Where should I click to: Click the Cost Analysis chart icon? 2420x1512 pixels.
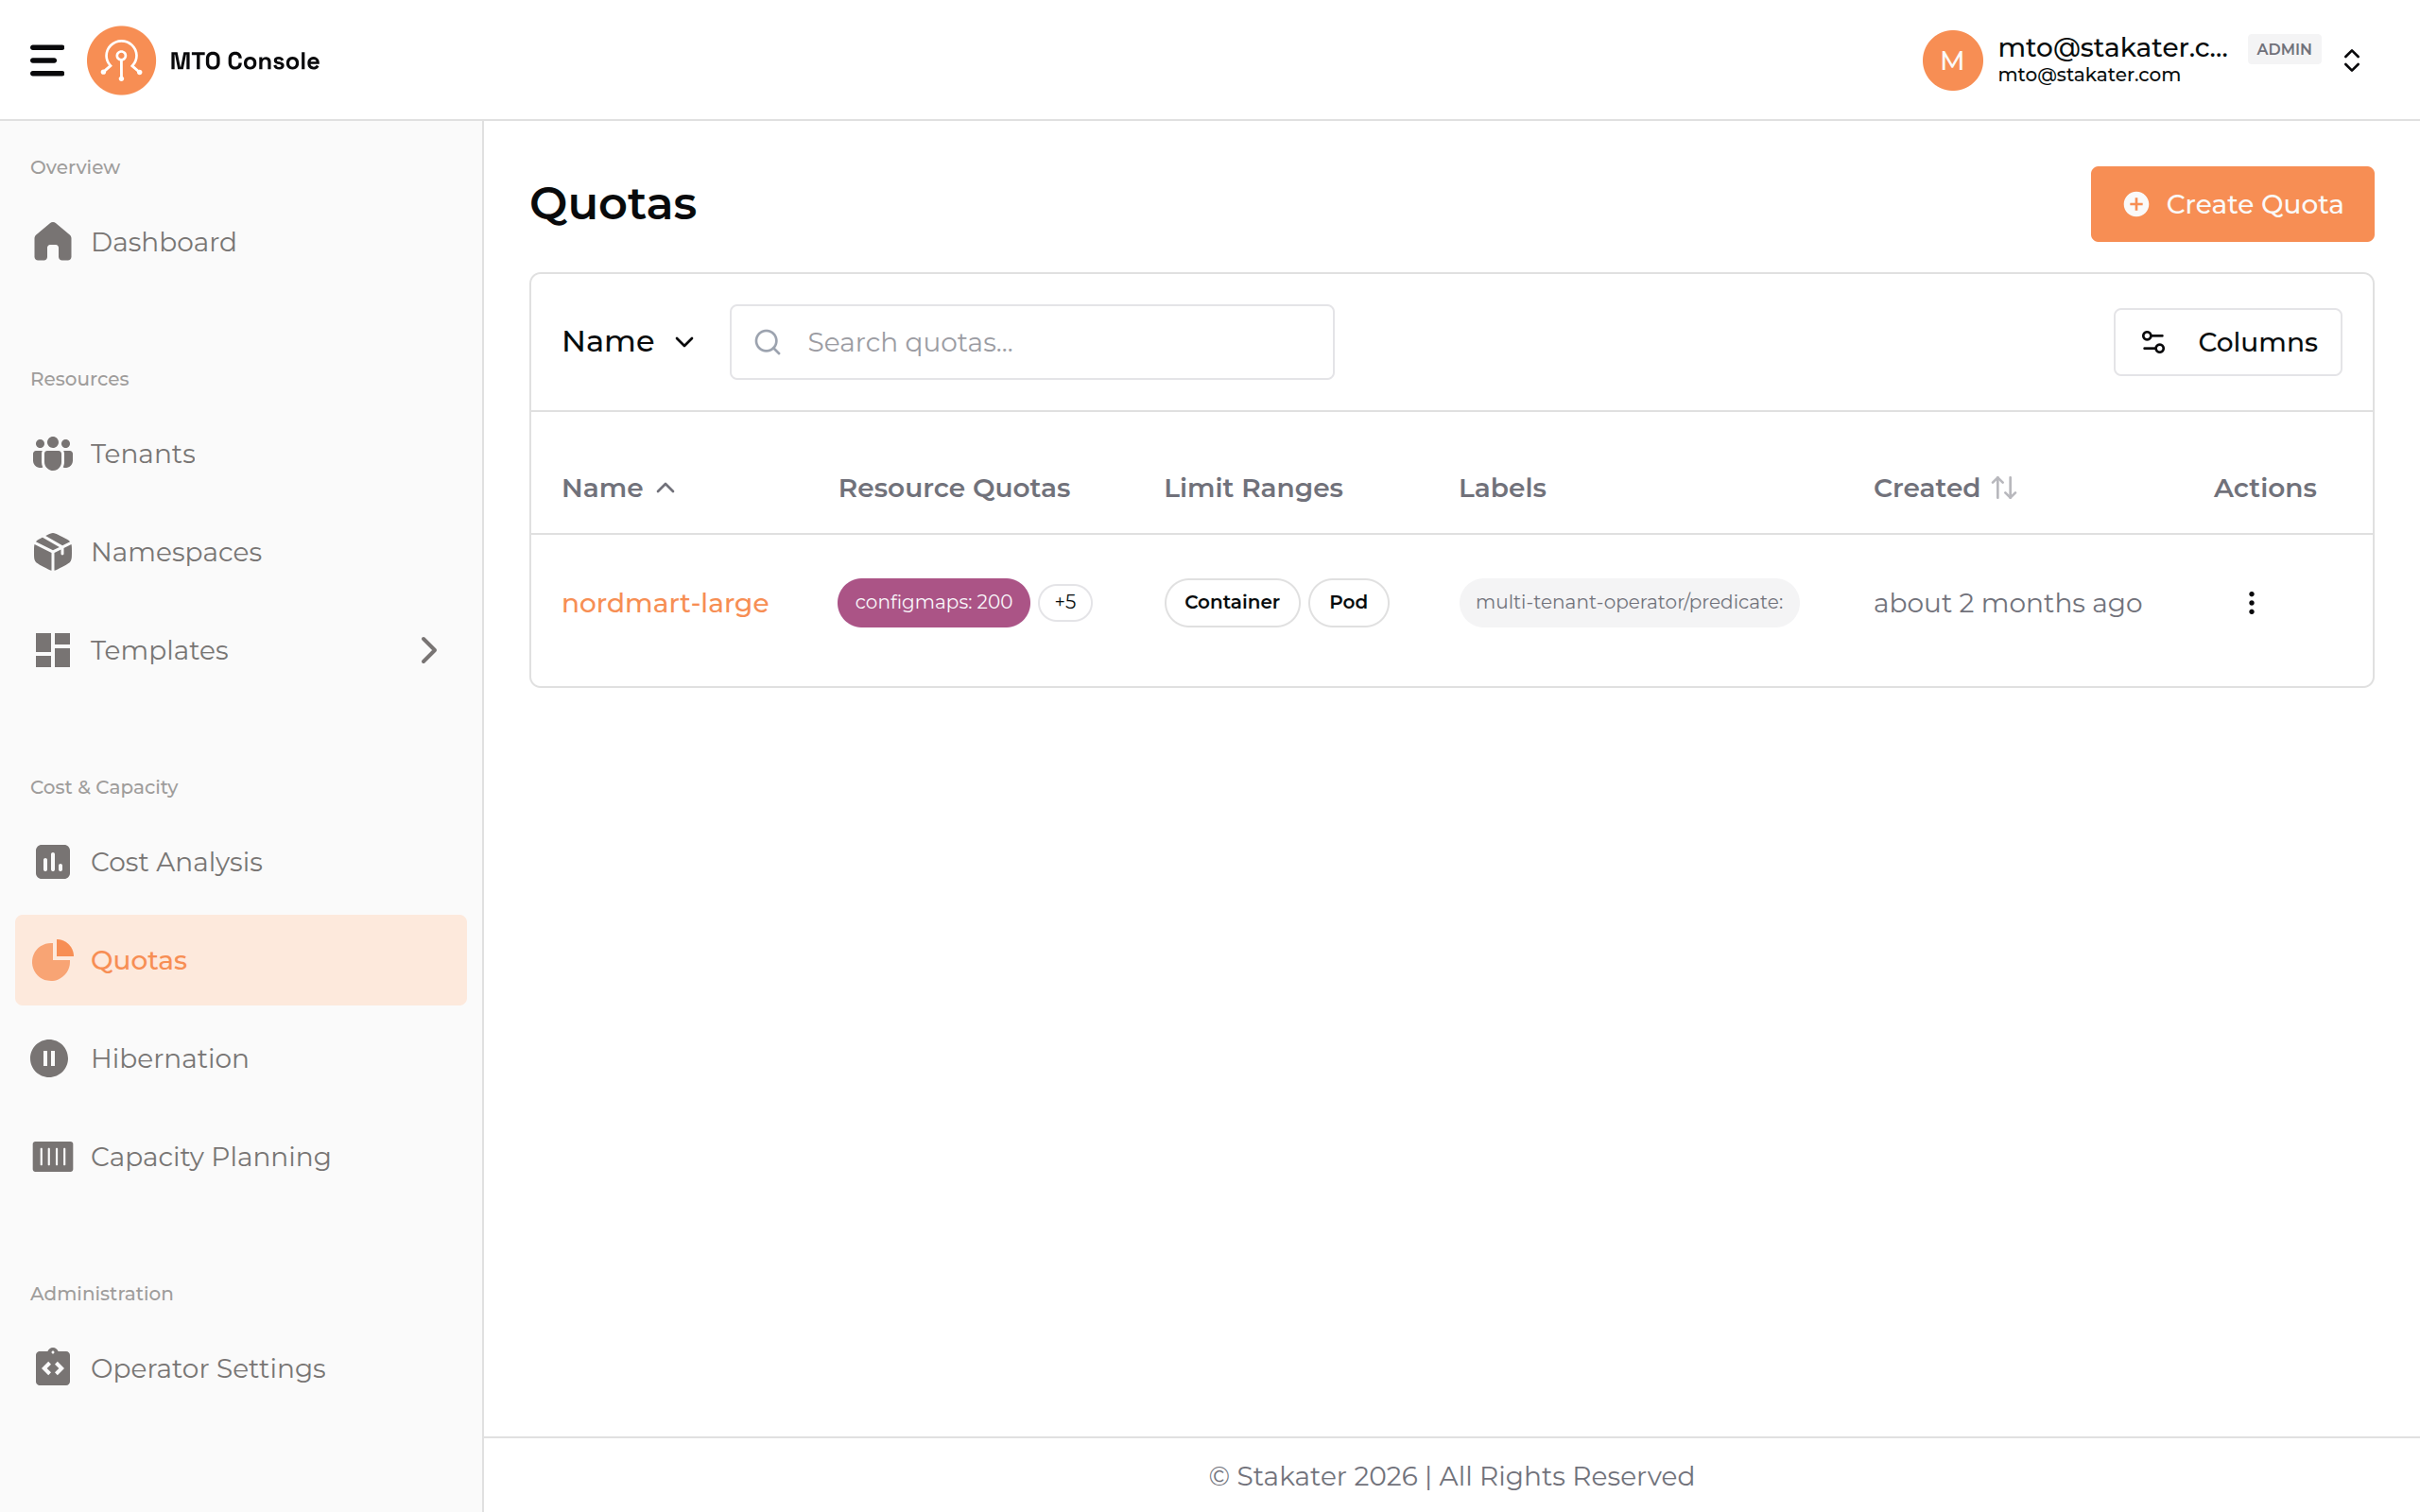[x=52, y=862]
